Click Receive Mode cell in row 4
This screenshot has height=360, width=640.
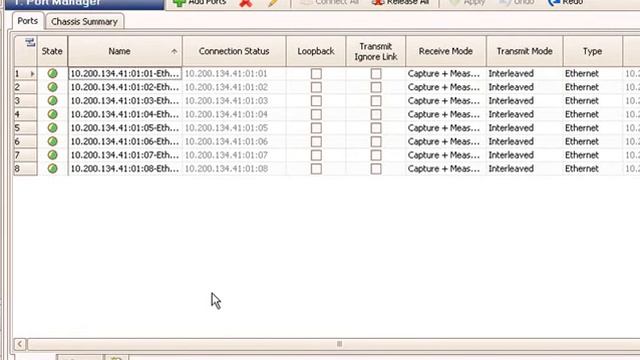point(446,114)
